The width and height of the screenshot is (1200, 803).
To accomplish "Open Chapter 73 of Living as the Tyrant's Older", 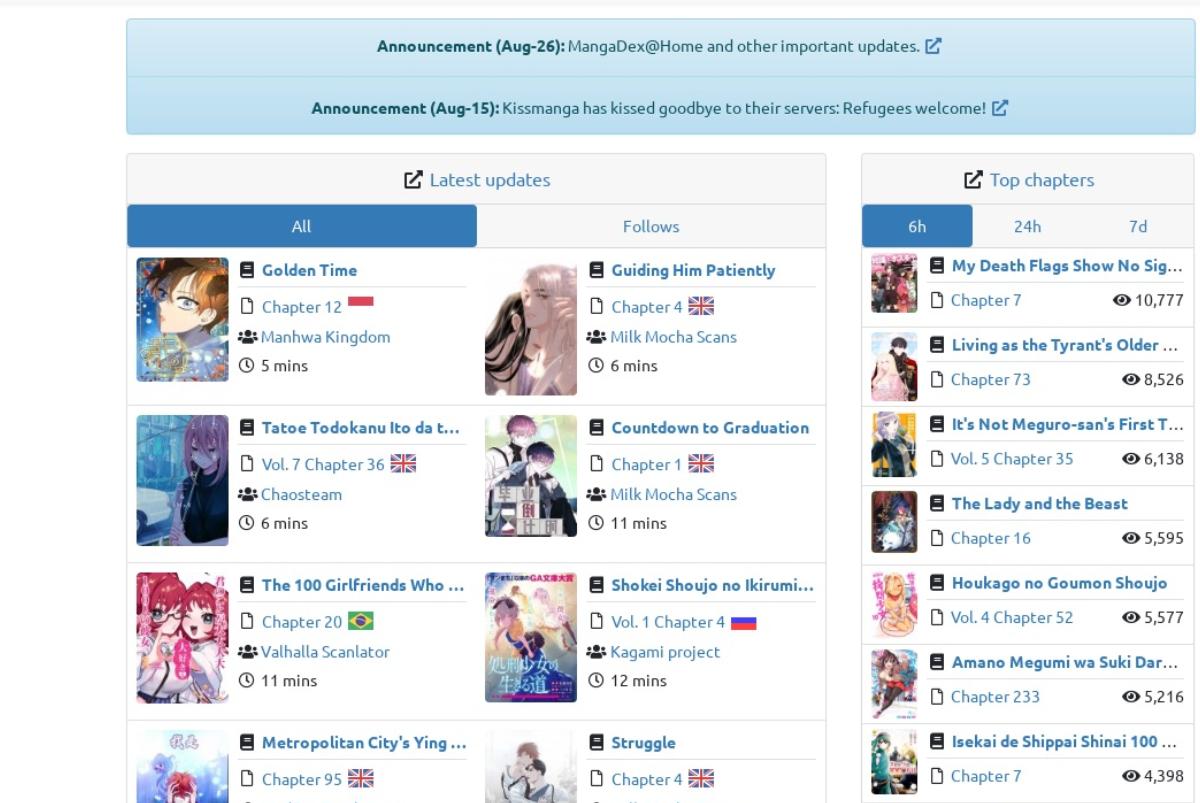I will (x=990, y=379).
